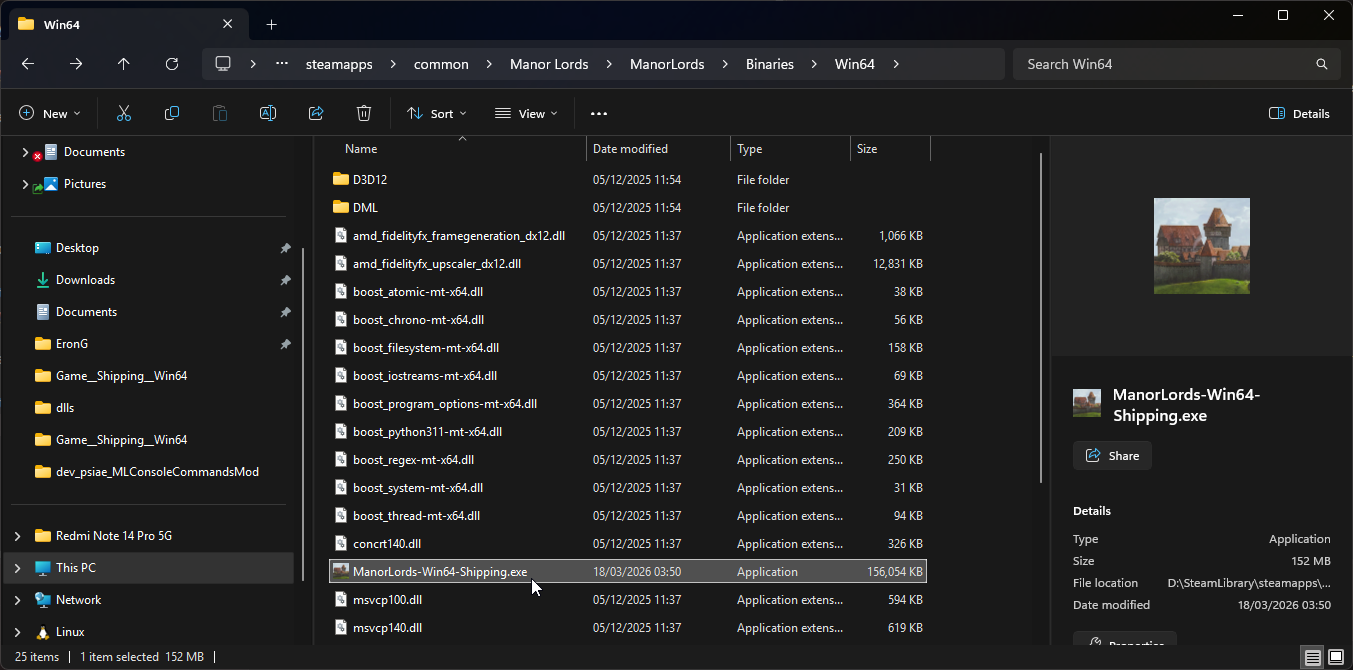Switch to details list view in status bar
The image size is (1353, 670).
(x=1312, y=657)
